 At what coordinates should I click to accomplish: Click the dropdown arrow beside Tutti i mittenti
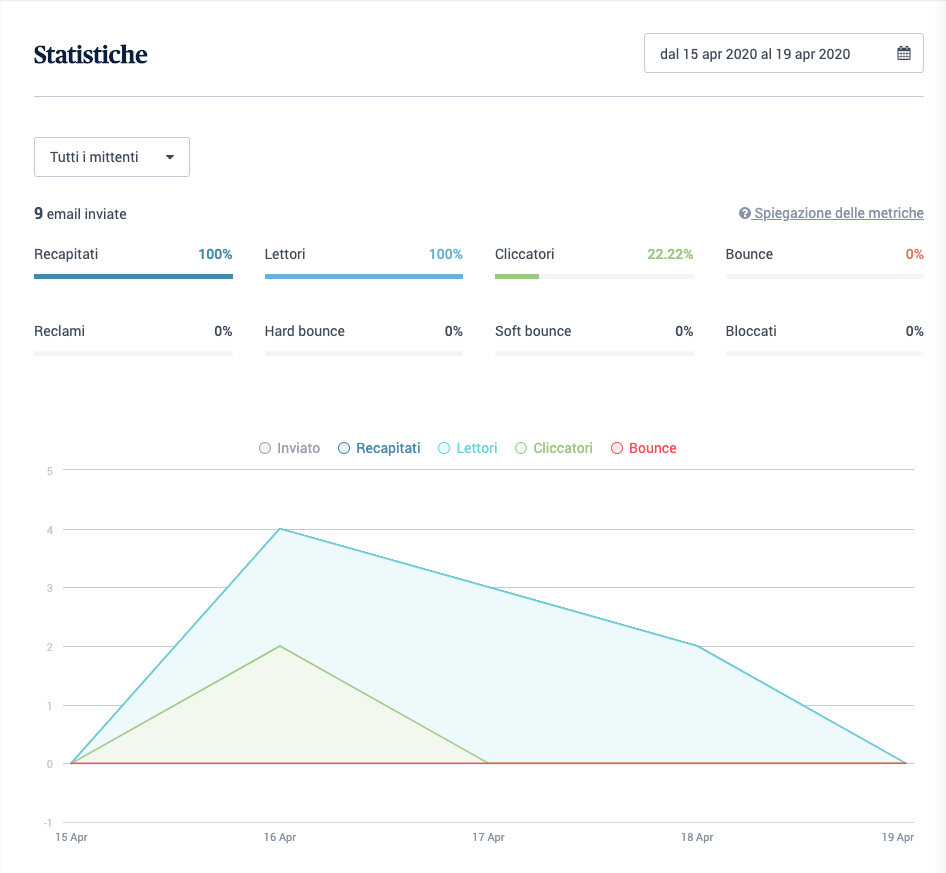point(170,157)
